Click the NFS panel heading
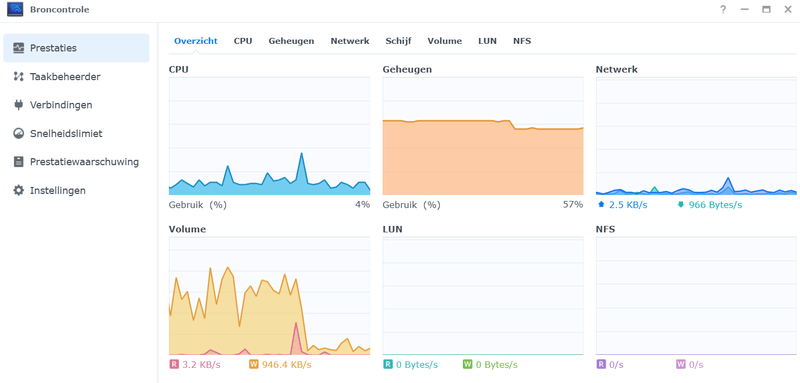800x383 pixels. [x=606, y=229]
